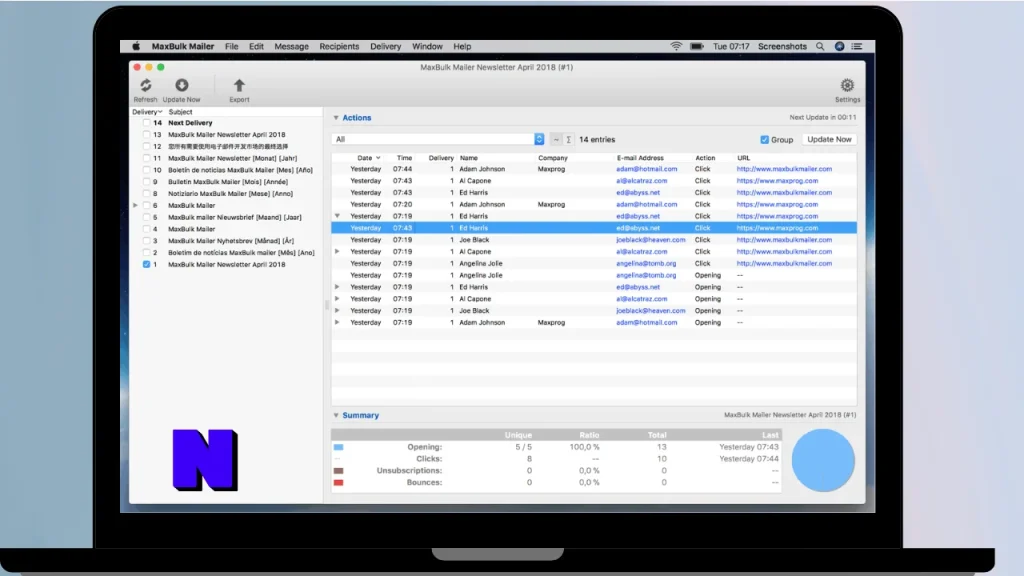Click the Siri icon in the menu bar
The image size is (1024, 576).
(839, 46)
